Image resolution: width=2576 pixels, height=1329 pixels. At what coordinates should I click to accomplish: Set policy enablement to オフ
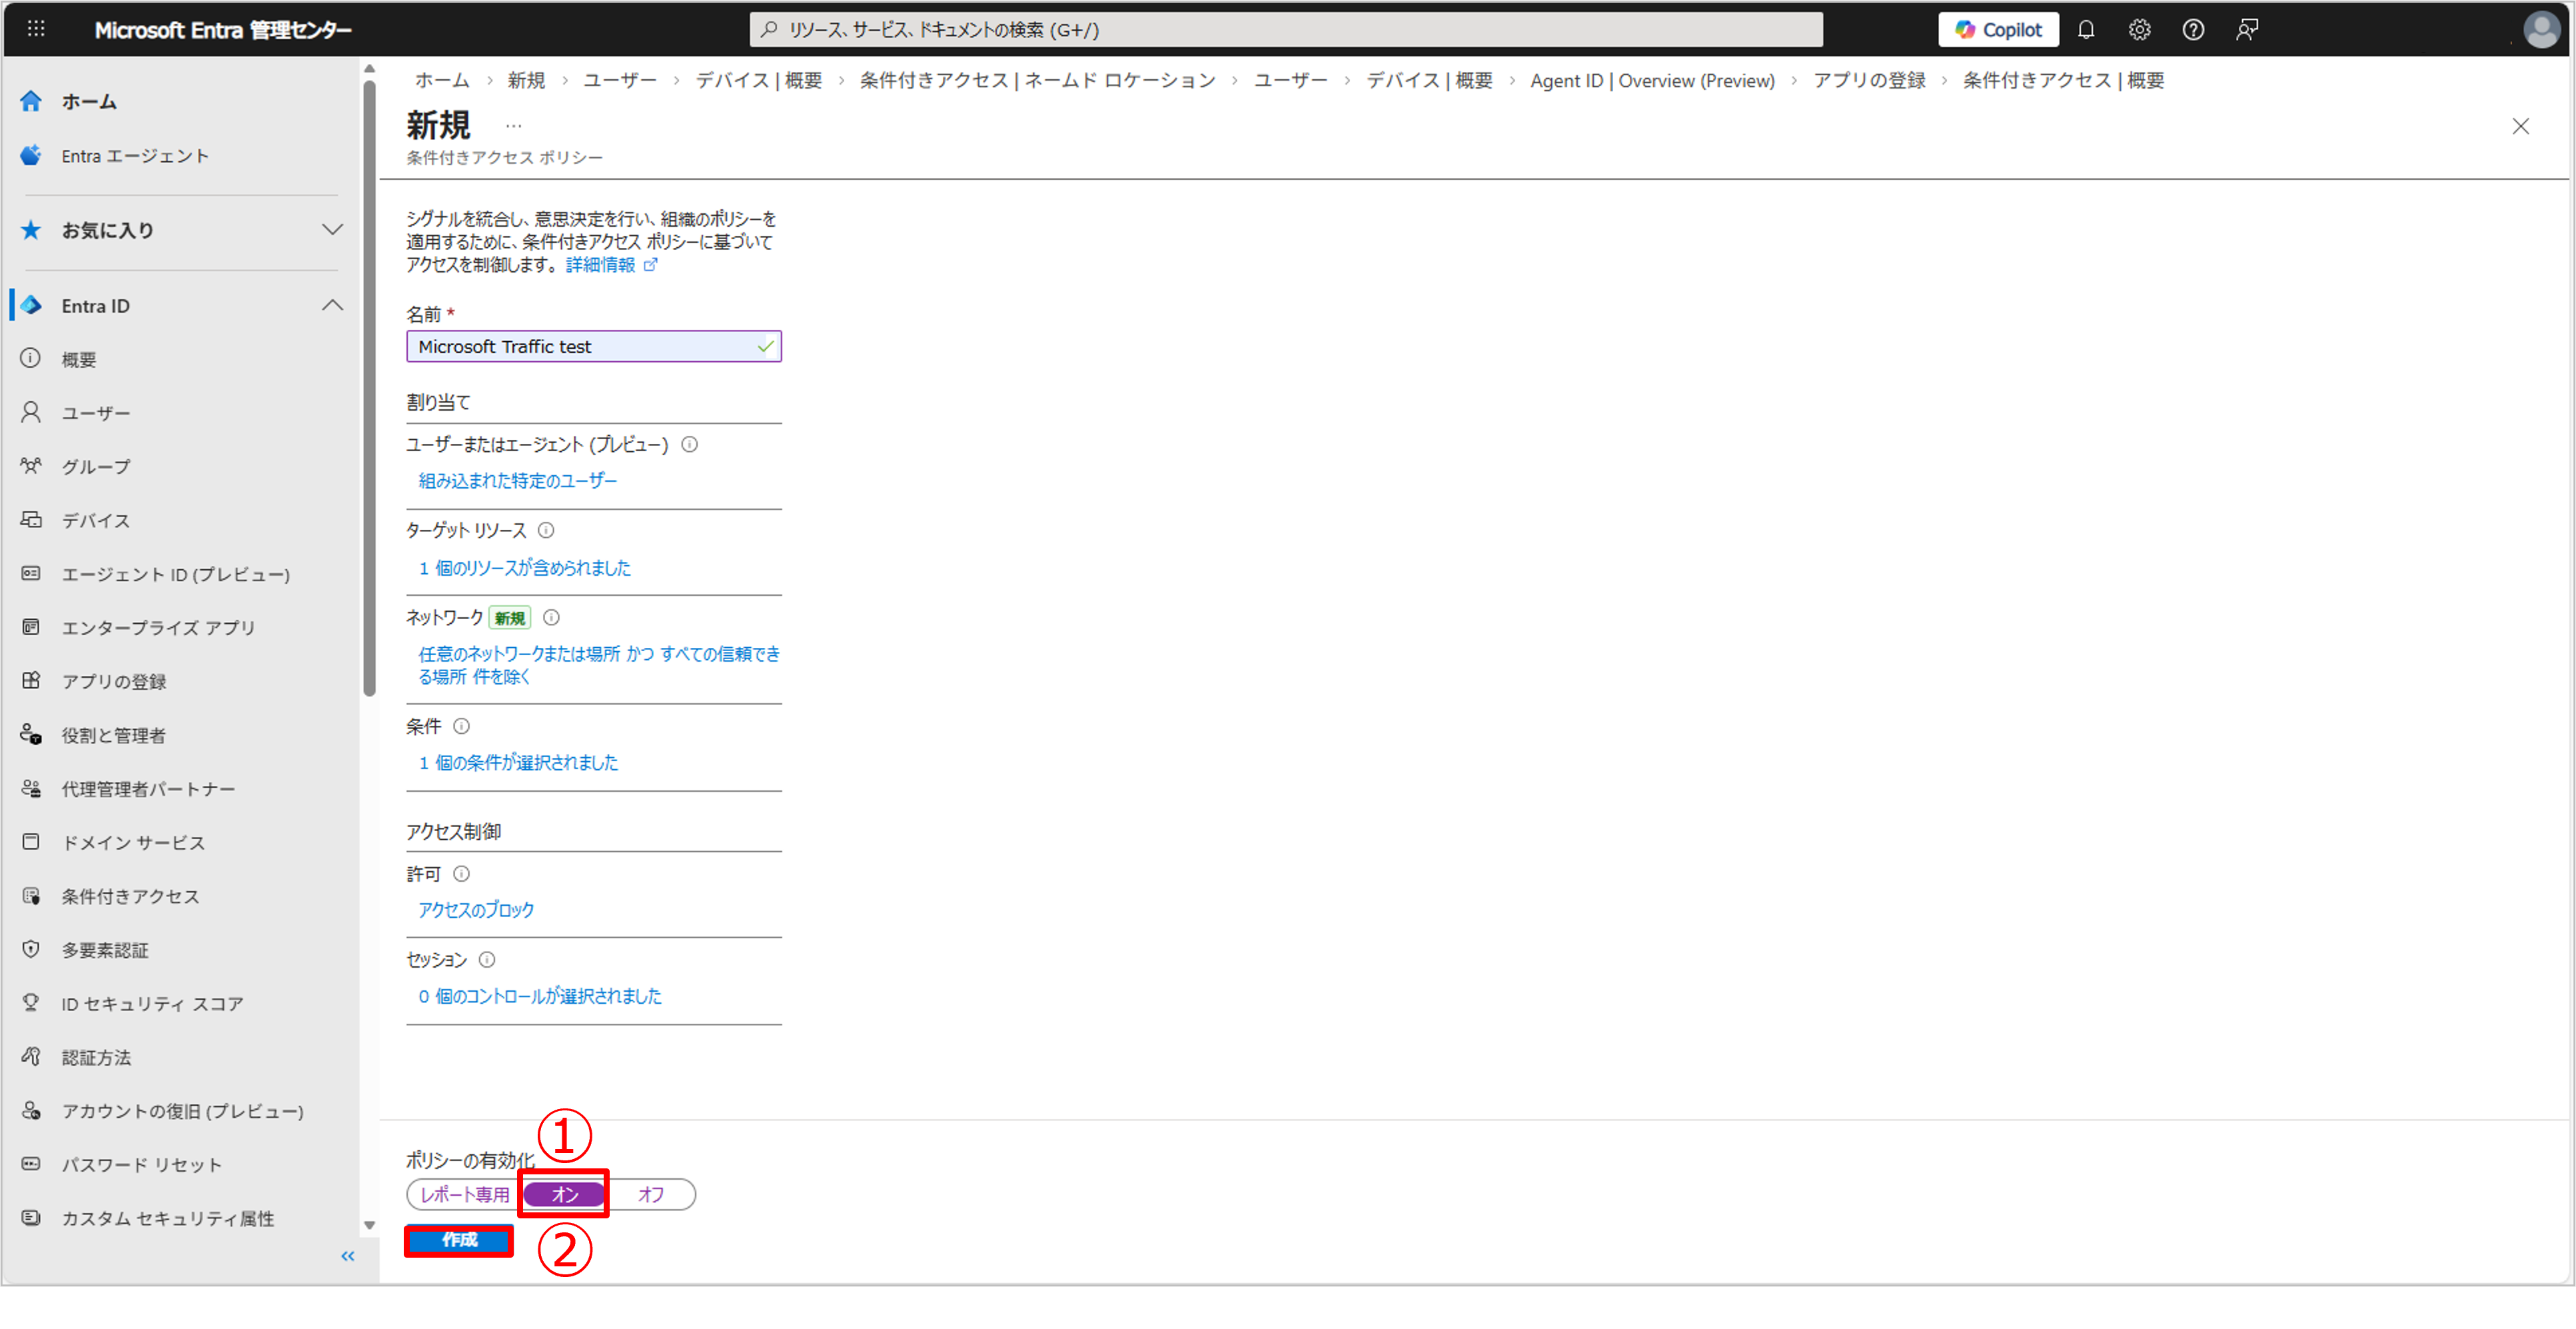click(x=651, y=1195)
